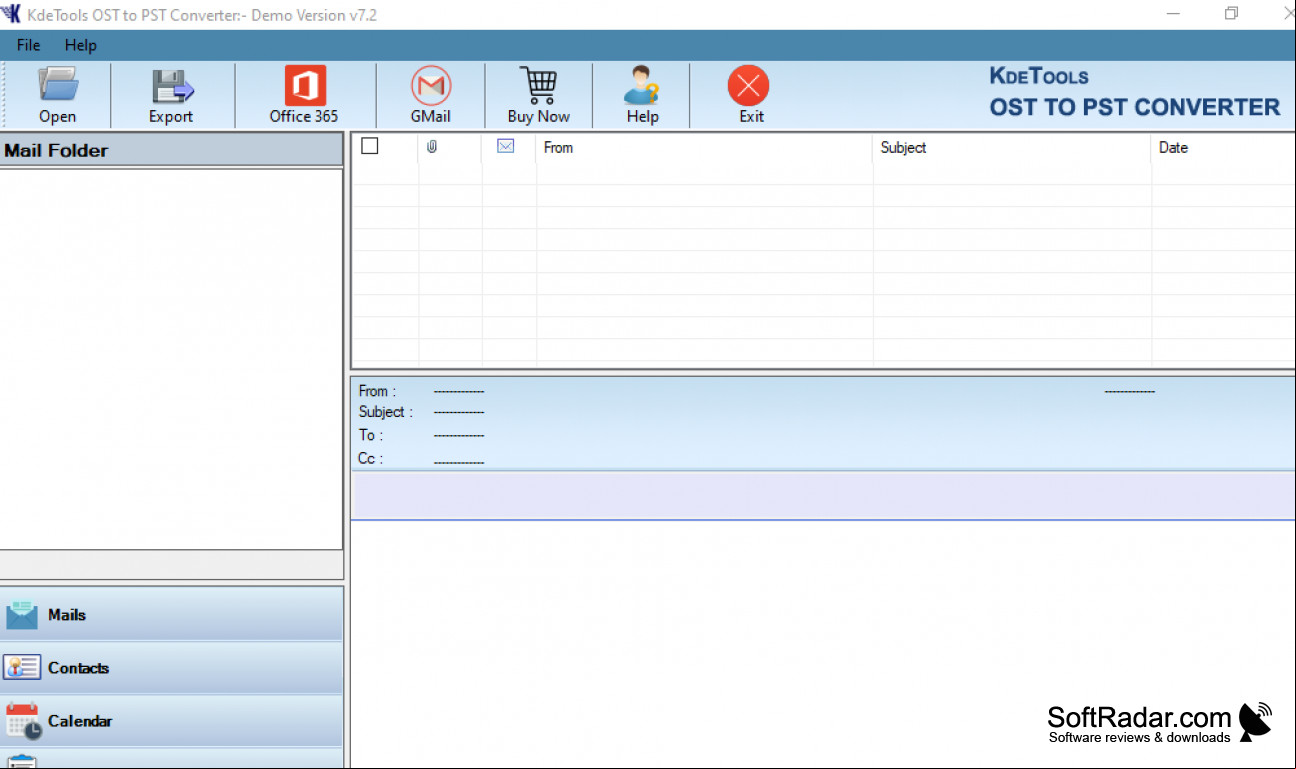
Task: Switch to the Mails section
Action: 172,614
